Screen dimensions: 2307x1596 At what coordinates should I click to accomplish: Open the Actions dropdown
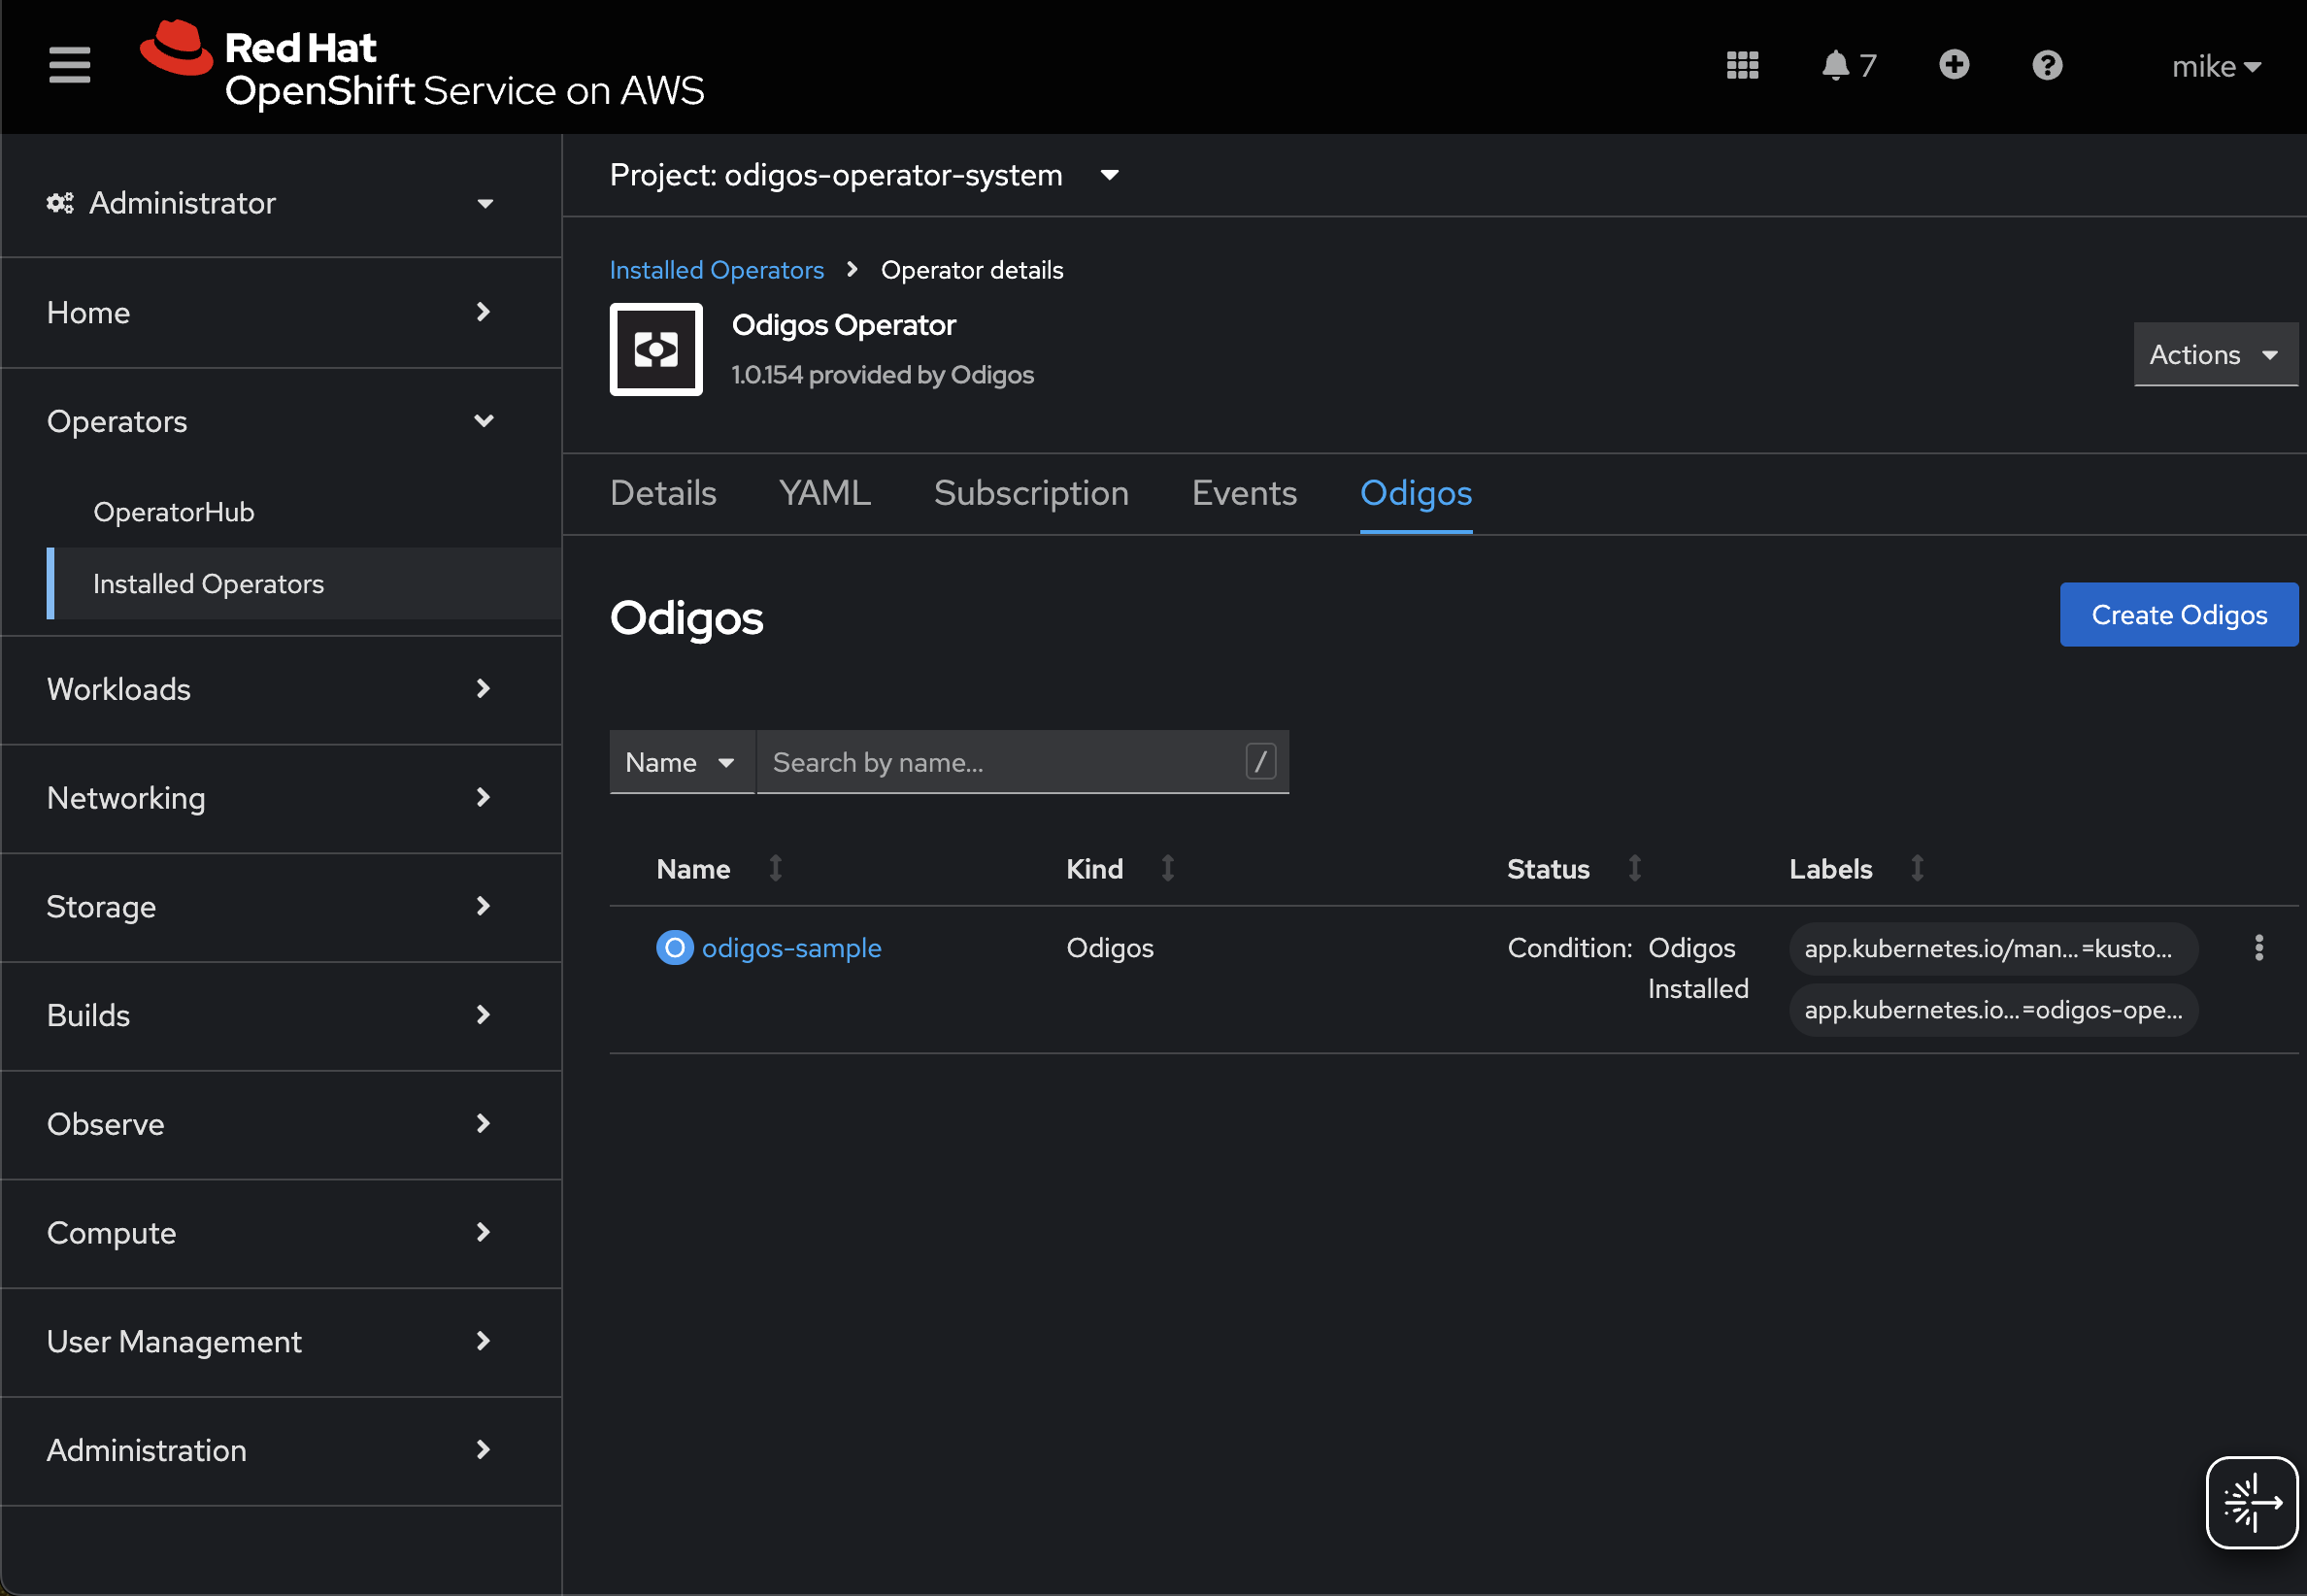(2213, 355)
